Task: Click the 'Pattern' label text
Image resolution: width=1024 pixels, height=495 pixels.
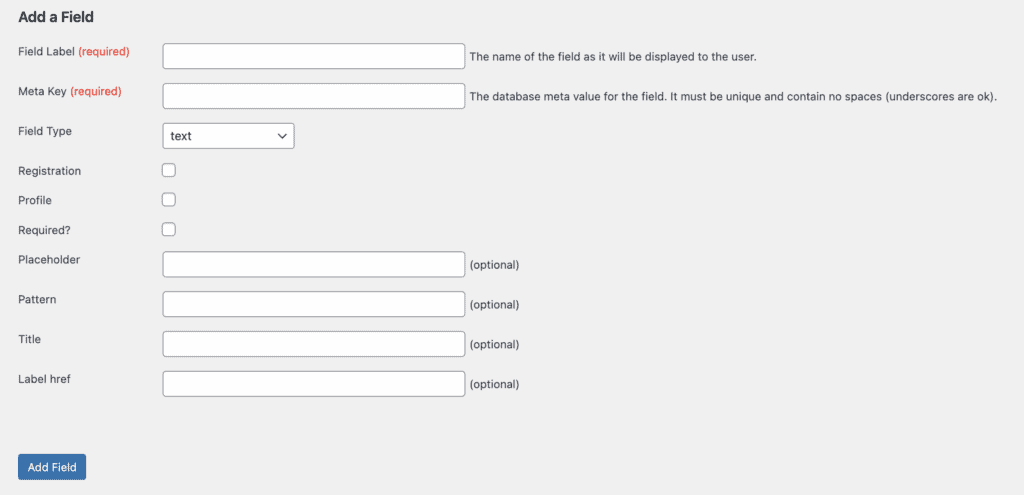Action: pos(37,299)
